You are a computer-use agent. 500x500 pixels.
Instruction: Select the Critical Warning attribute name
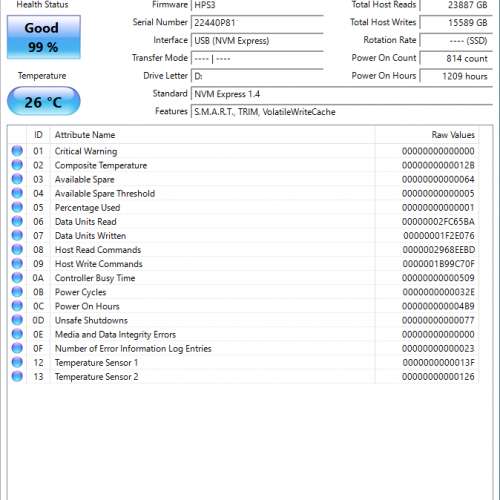(86, 151)
